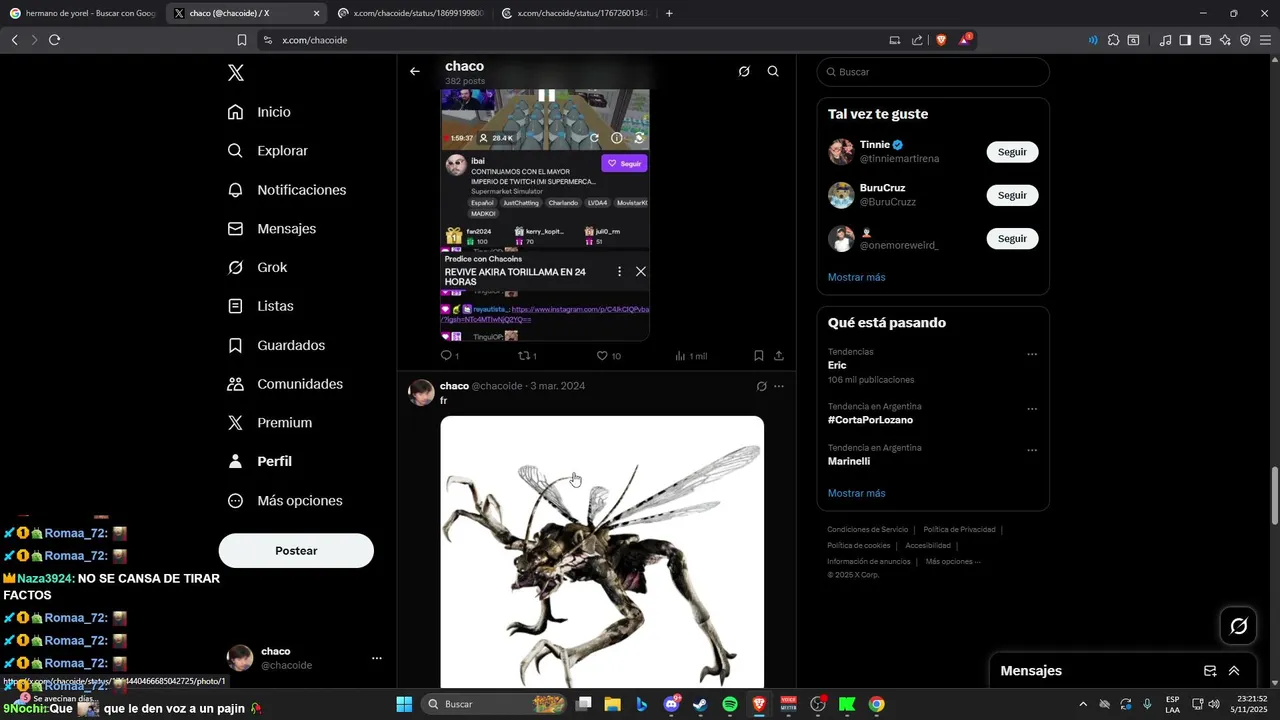Click the taskbar Buscar search box

[496, 704]
